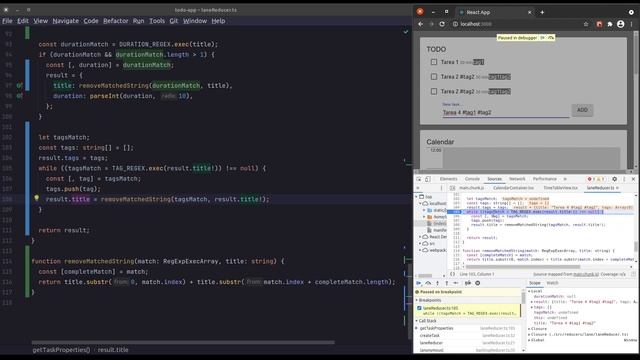Toggle the file navigator sidebar icon
Image resolution: width=640 pixels, height=360 pixels.
point(452,188)
